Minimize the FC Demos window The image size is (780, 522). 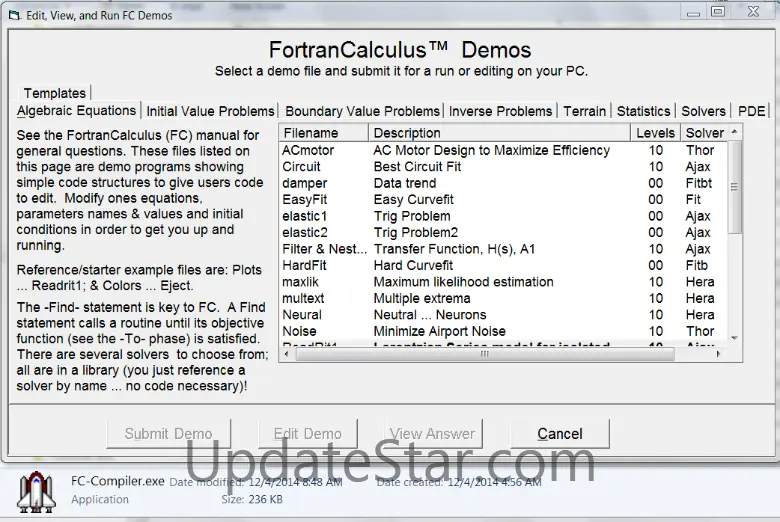point(693,12)
